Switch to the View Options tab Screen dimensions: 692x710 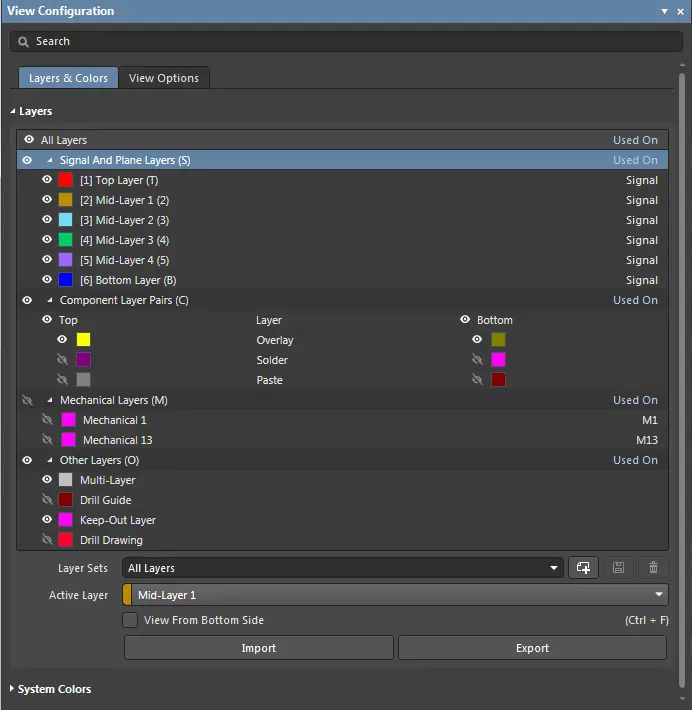point(164,78)
